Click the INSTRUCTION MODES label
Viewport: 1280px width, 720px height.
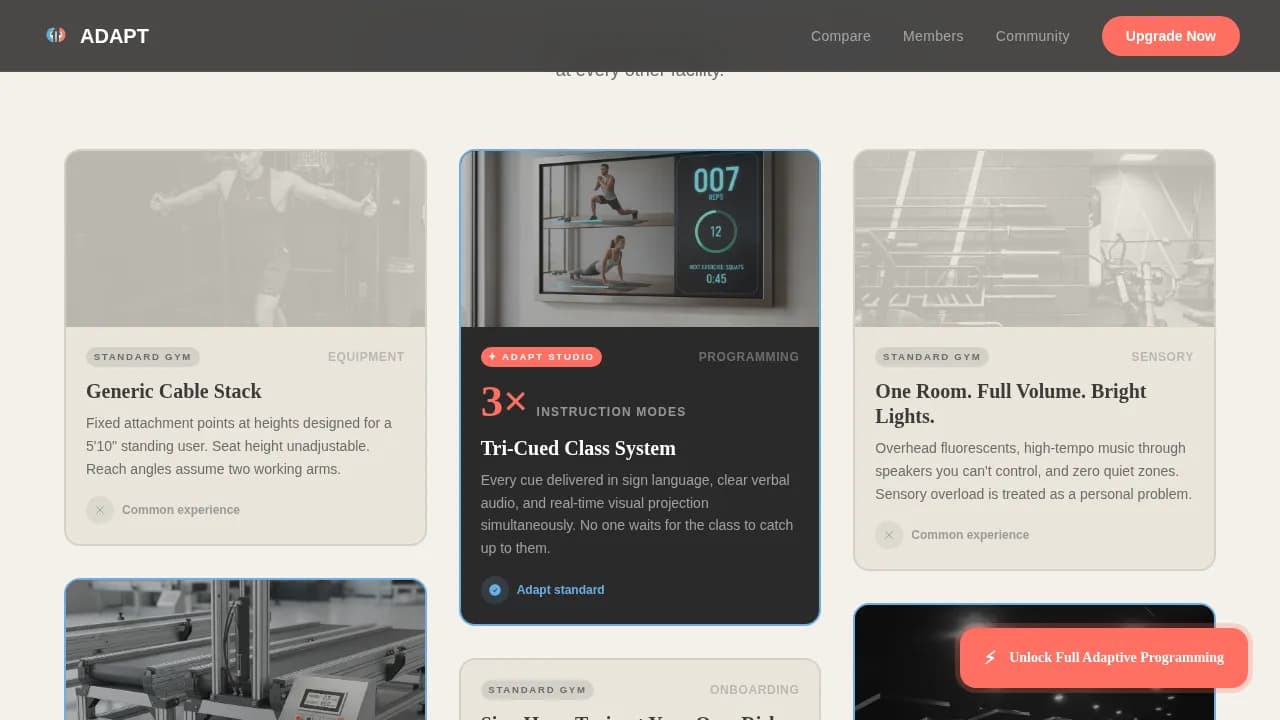[x=611, y=412]
